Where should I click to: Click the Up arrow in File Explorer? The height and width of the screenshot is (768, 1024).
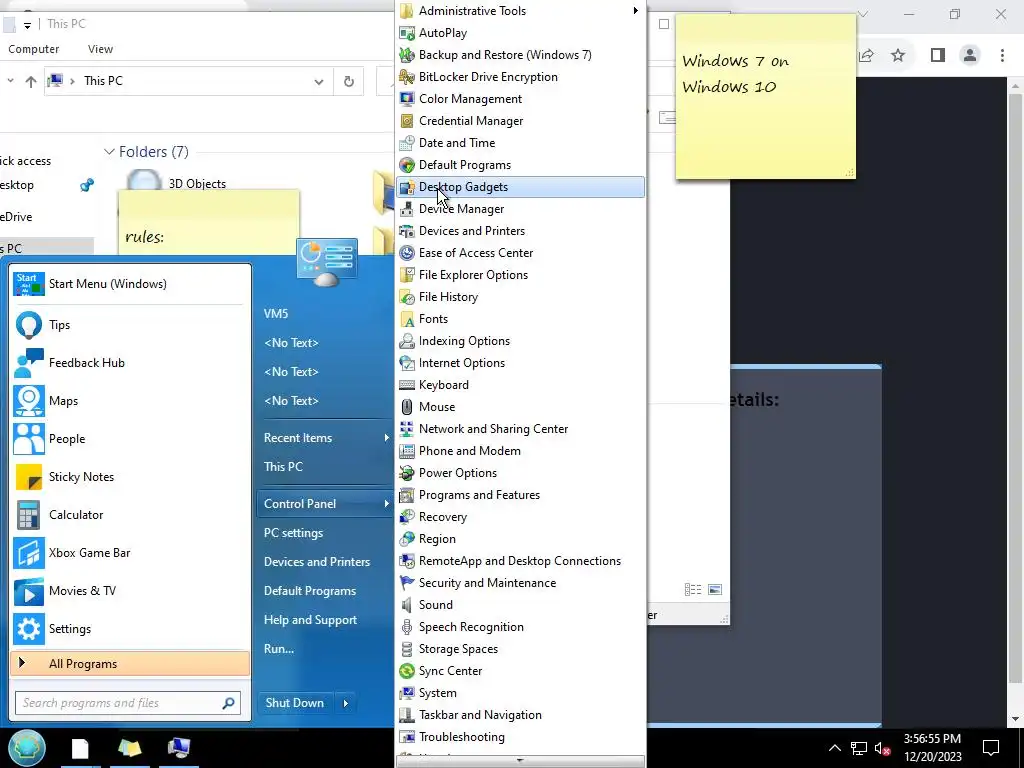pyautogui.click(x=31, y=82)
